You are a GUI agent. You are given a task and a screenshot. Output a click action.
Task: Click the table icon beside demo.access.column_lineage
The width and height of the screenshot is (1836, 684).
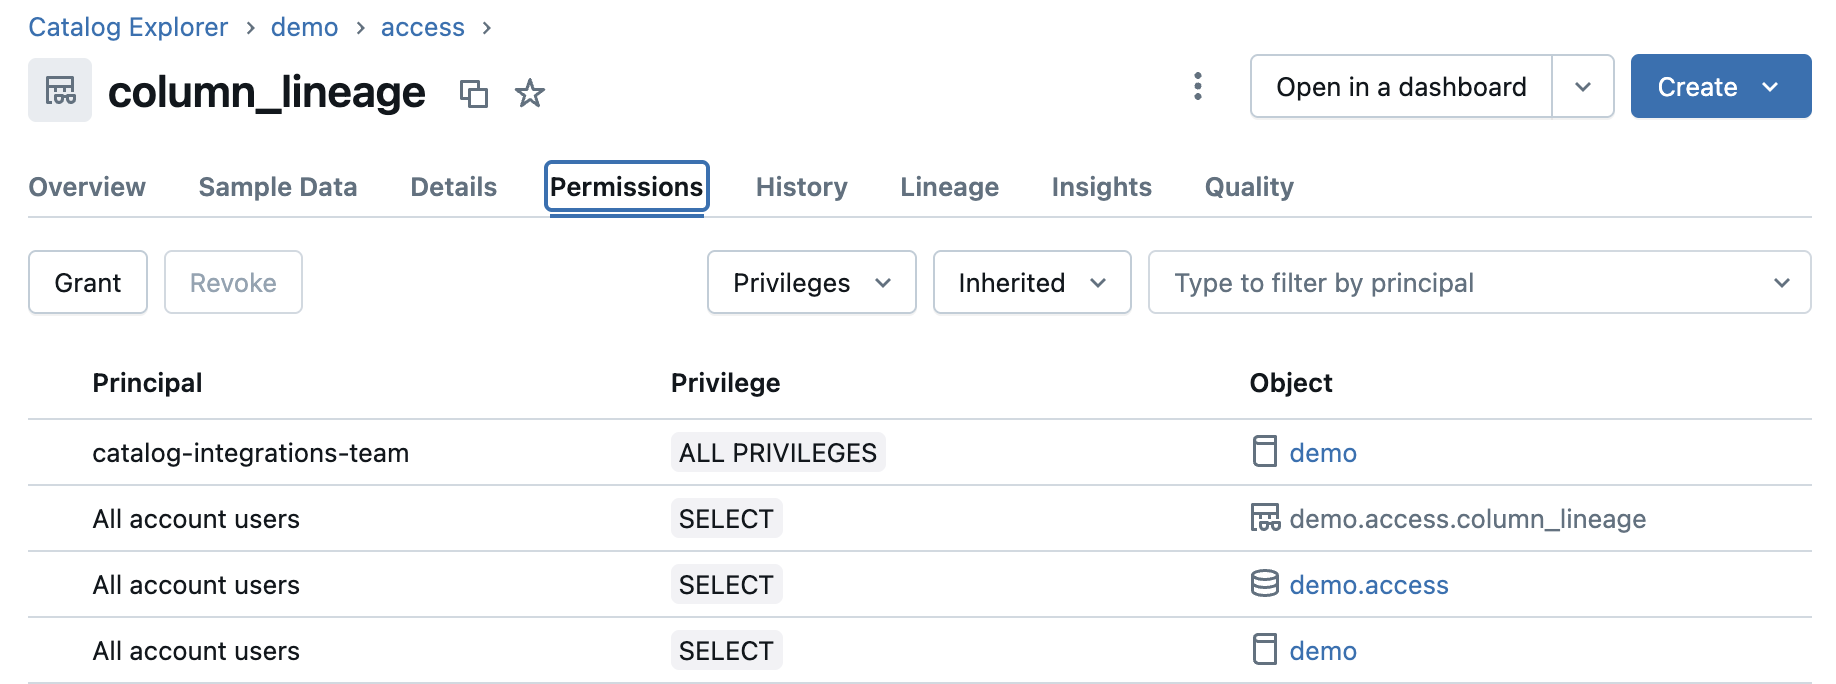pyautogui.click(x=1264, y=518)
